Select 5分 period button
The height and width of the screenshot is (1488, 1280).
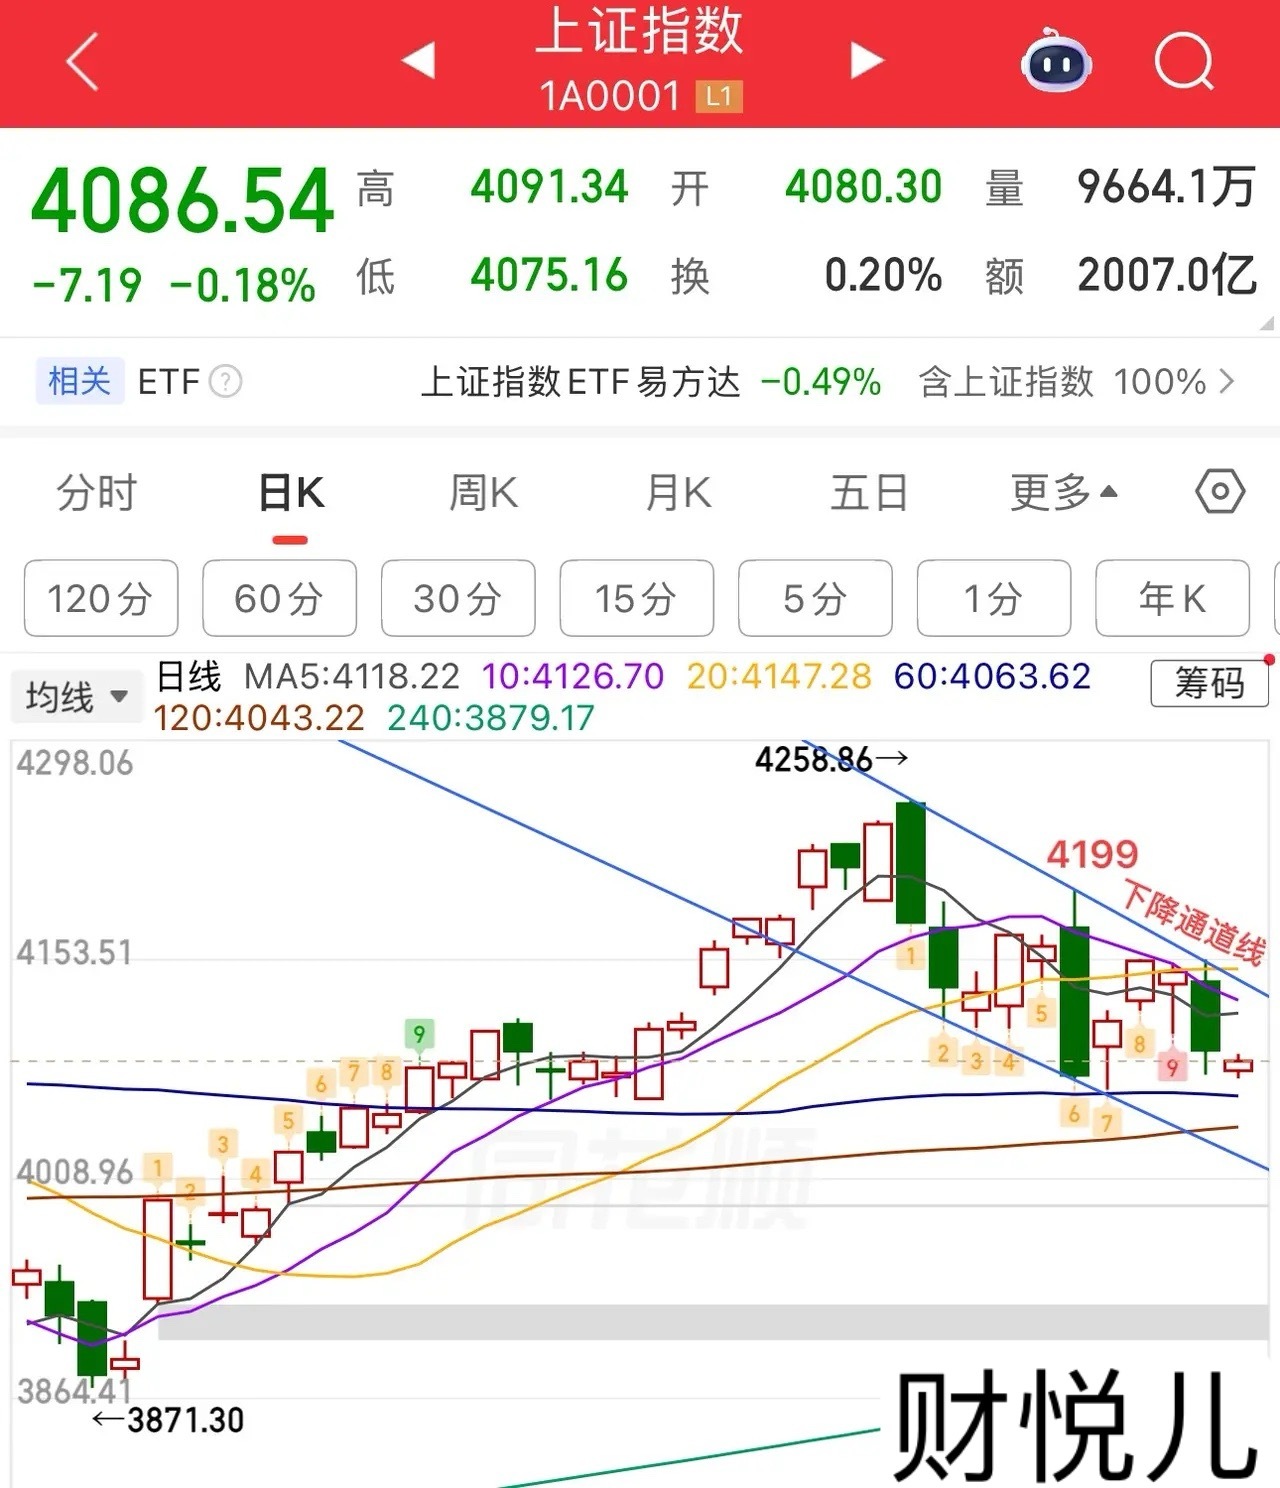coord(815,598)
